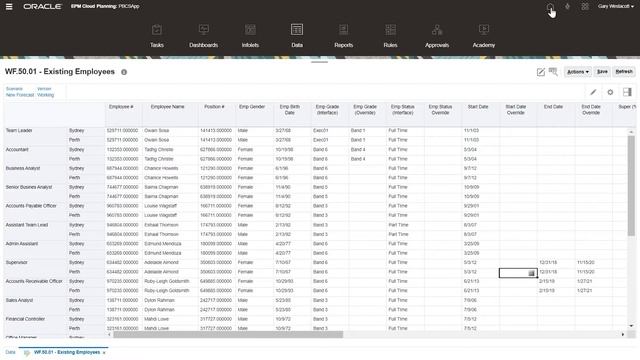
Task: Open the Actions dropdown
Action: pyautogui.click(x=577, y=72)
